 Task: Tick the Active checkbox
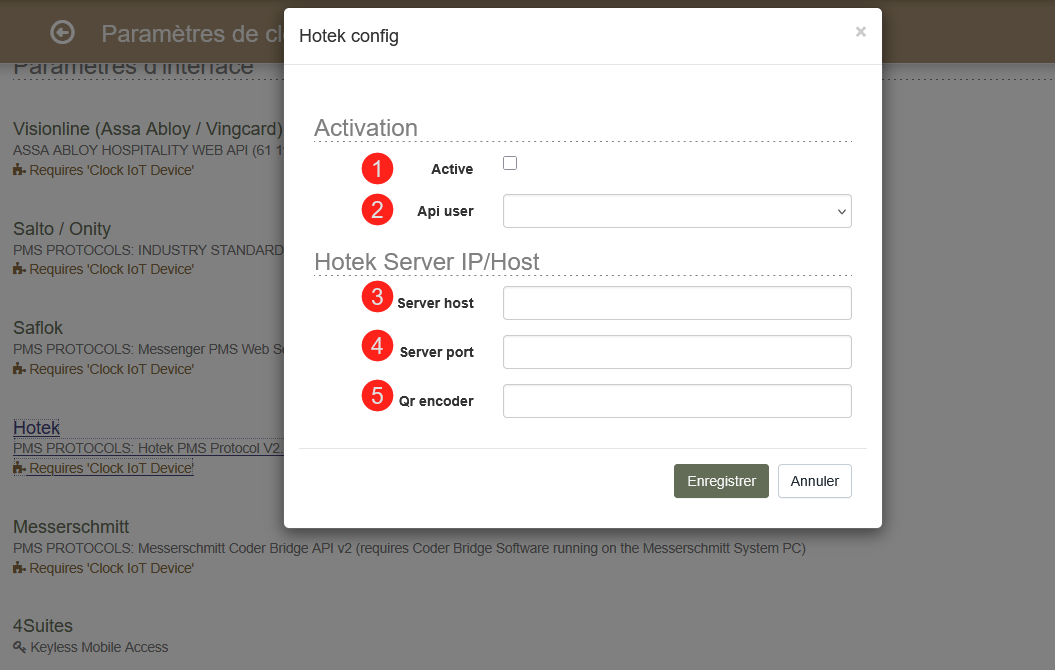click(510, 163)
